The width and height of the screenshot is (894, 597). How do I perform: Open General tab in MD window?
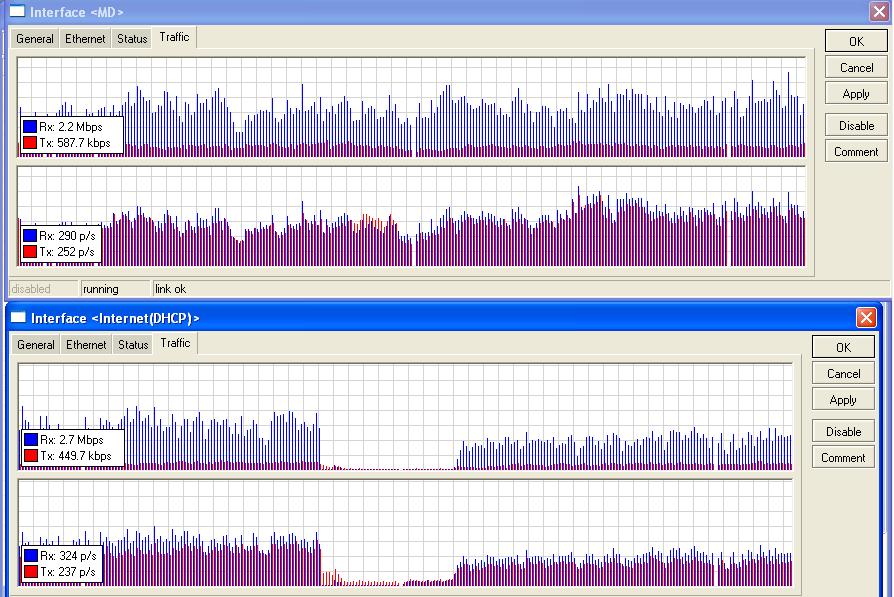tap(35, 39)
